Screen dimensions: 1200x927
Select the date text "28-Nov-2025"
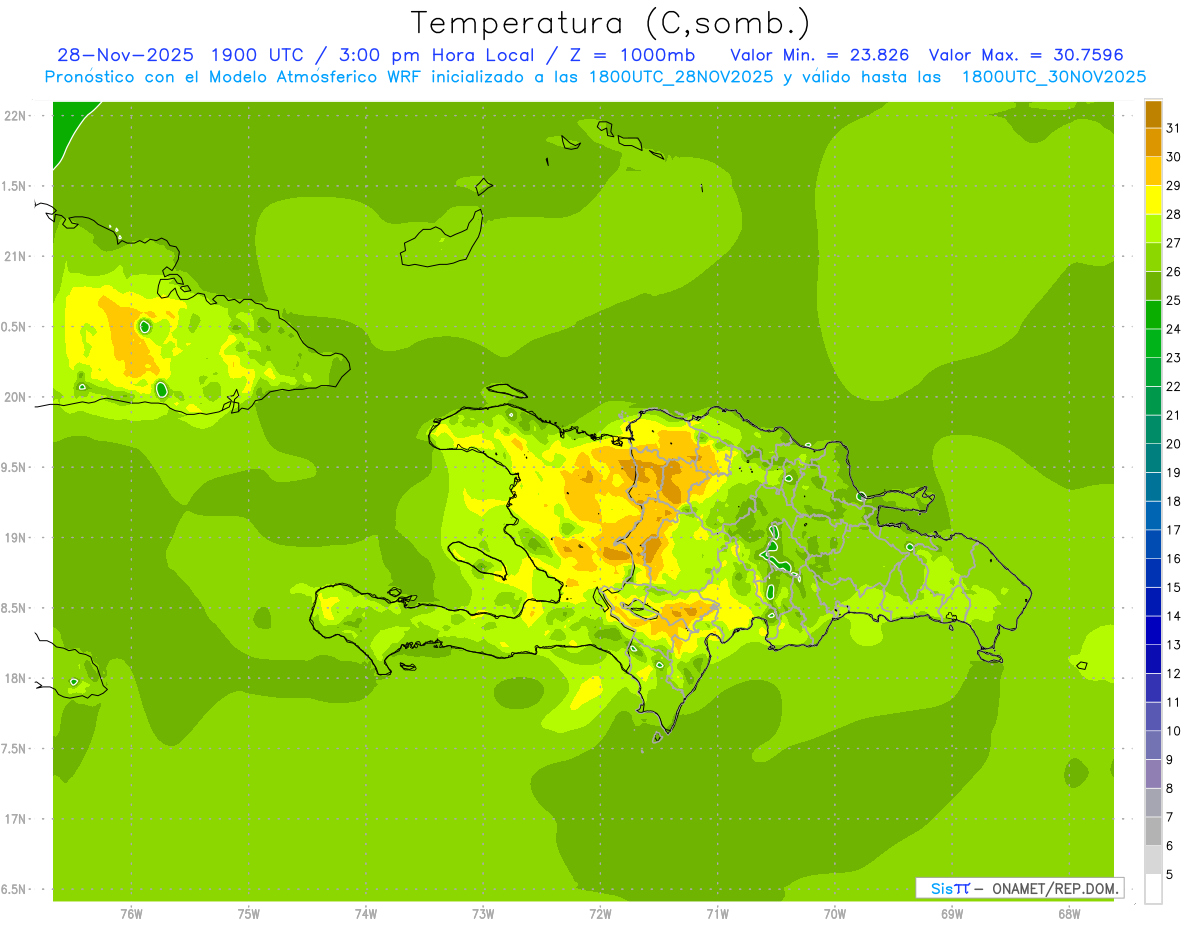124,54
